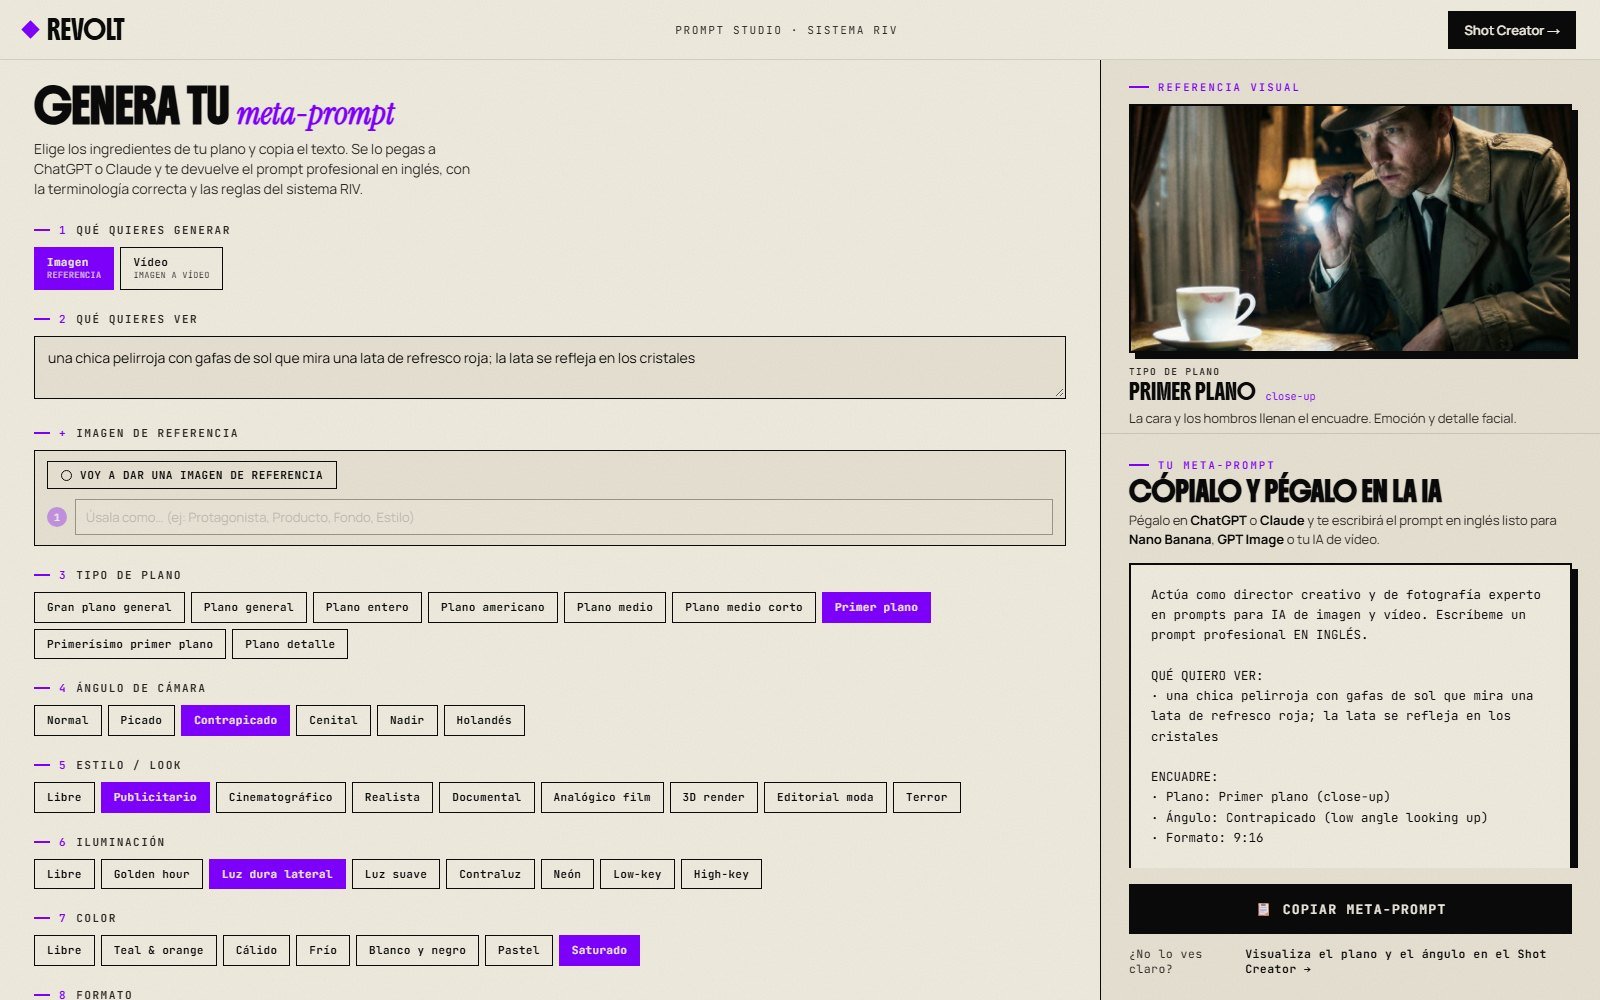Click the 'Qué quieres ver' description textarea
This screenshot has width=1600, height=1000.
pos(550,367)
